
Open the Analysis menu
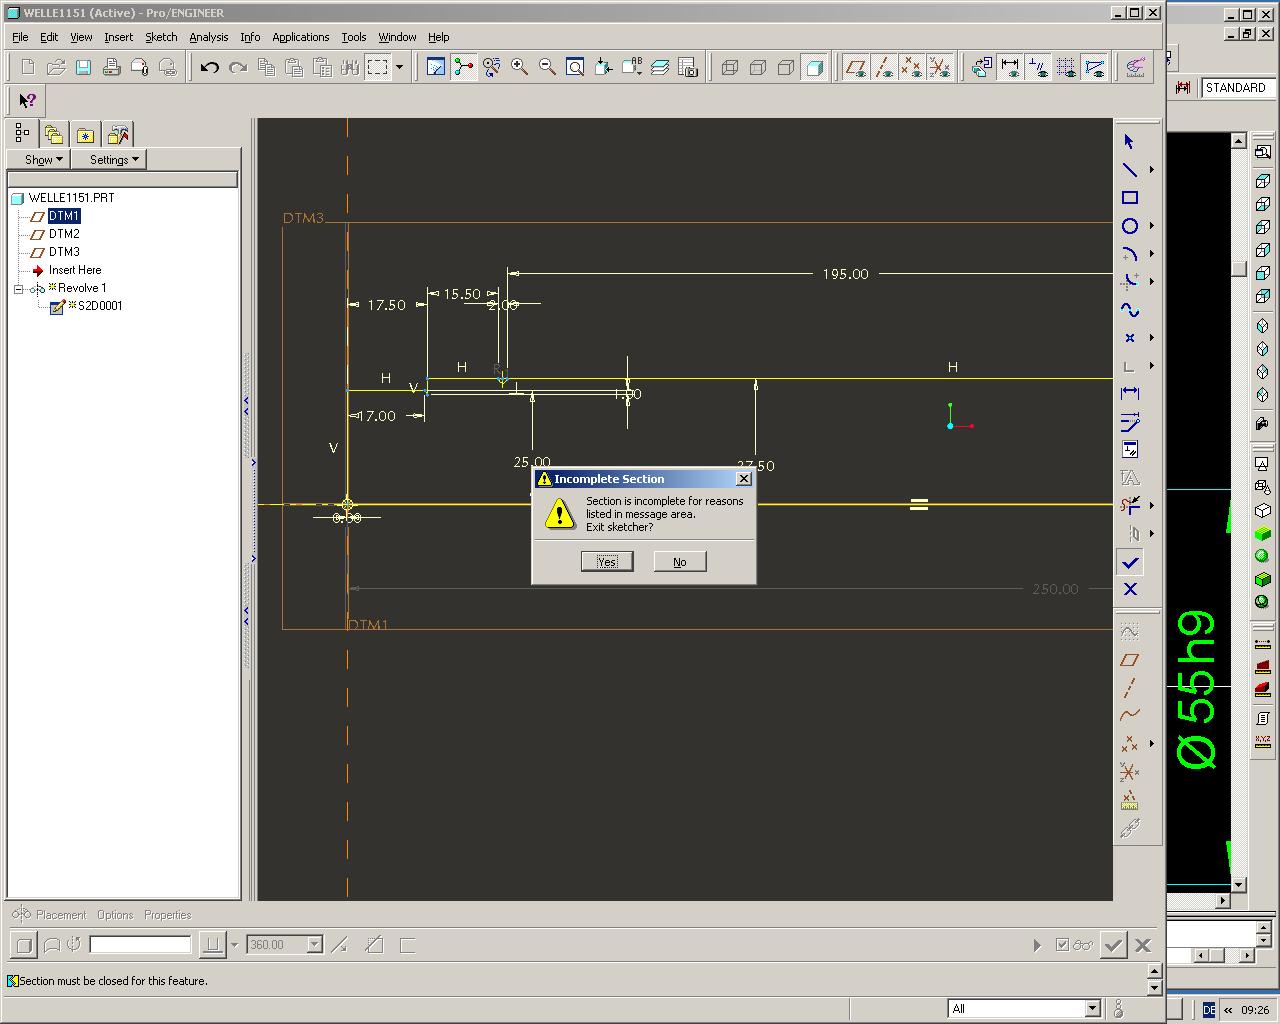[x=208, y=37]
